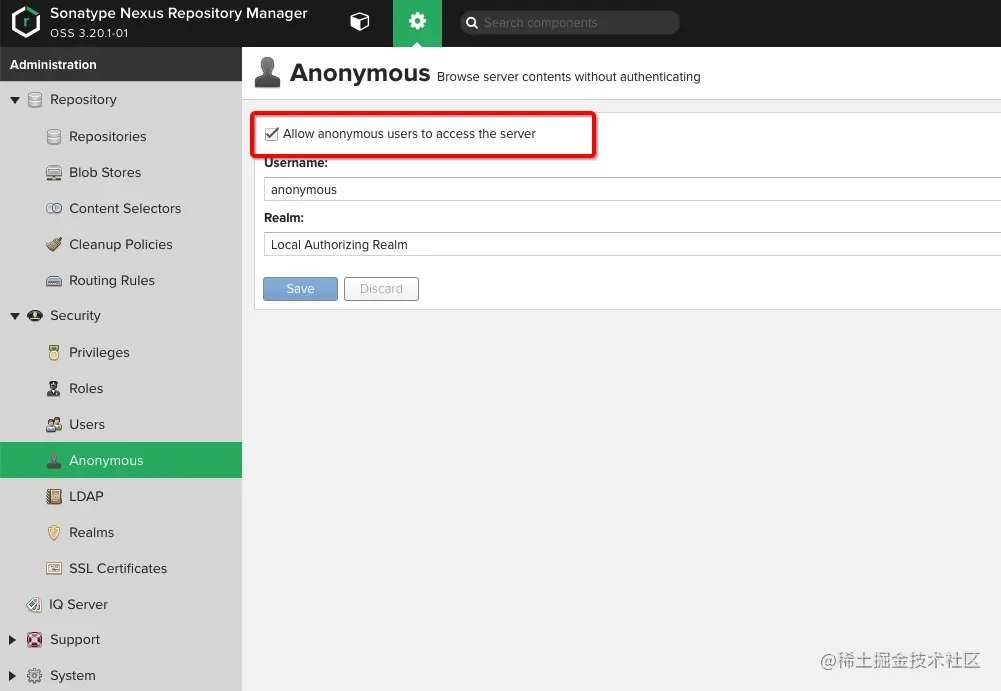Select the Repository section label

click(84, 100)
